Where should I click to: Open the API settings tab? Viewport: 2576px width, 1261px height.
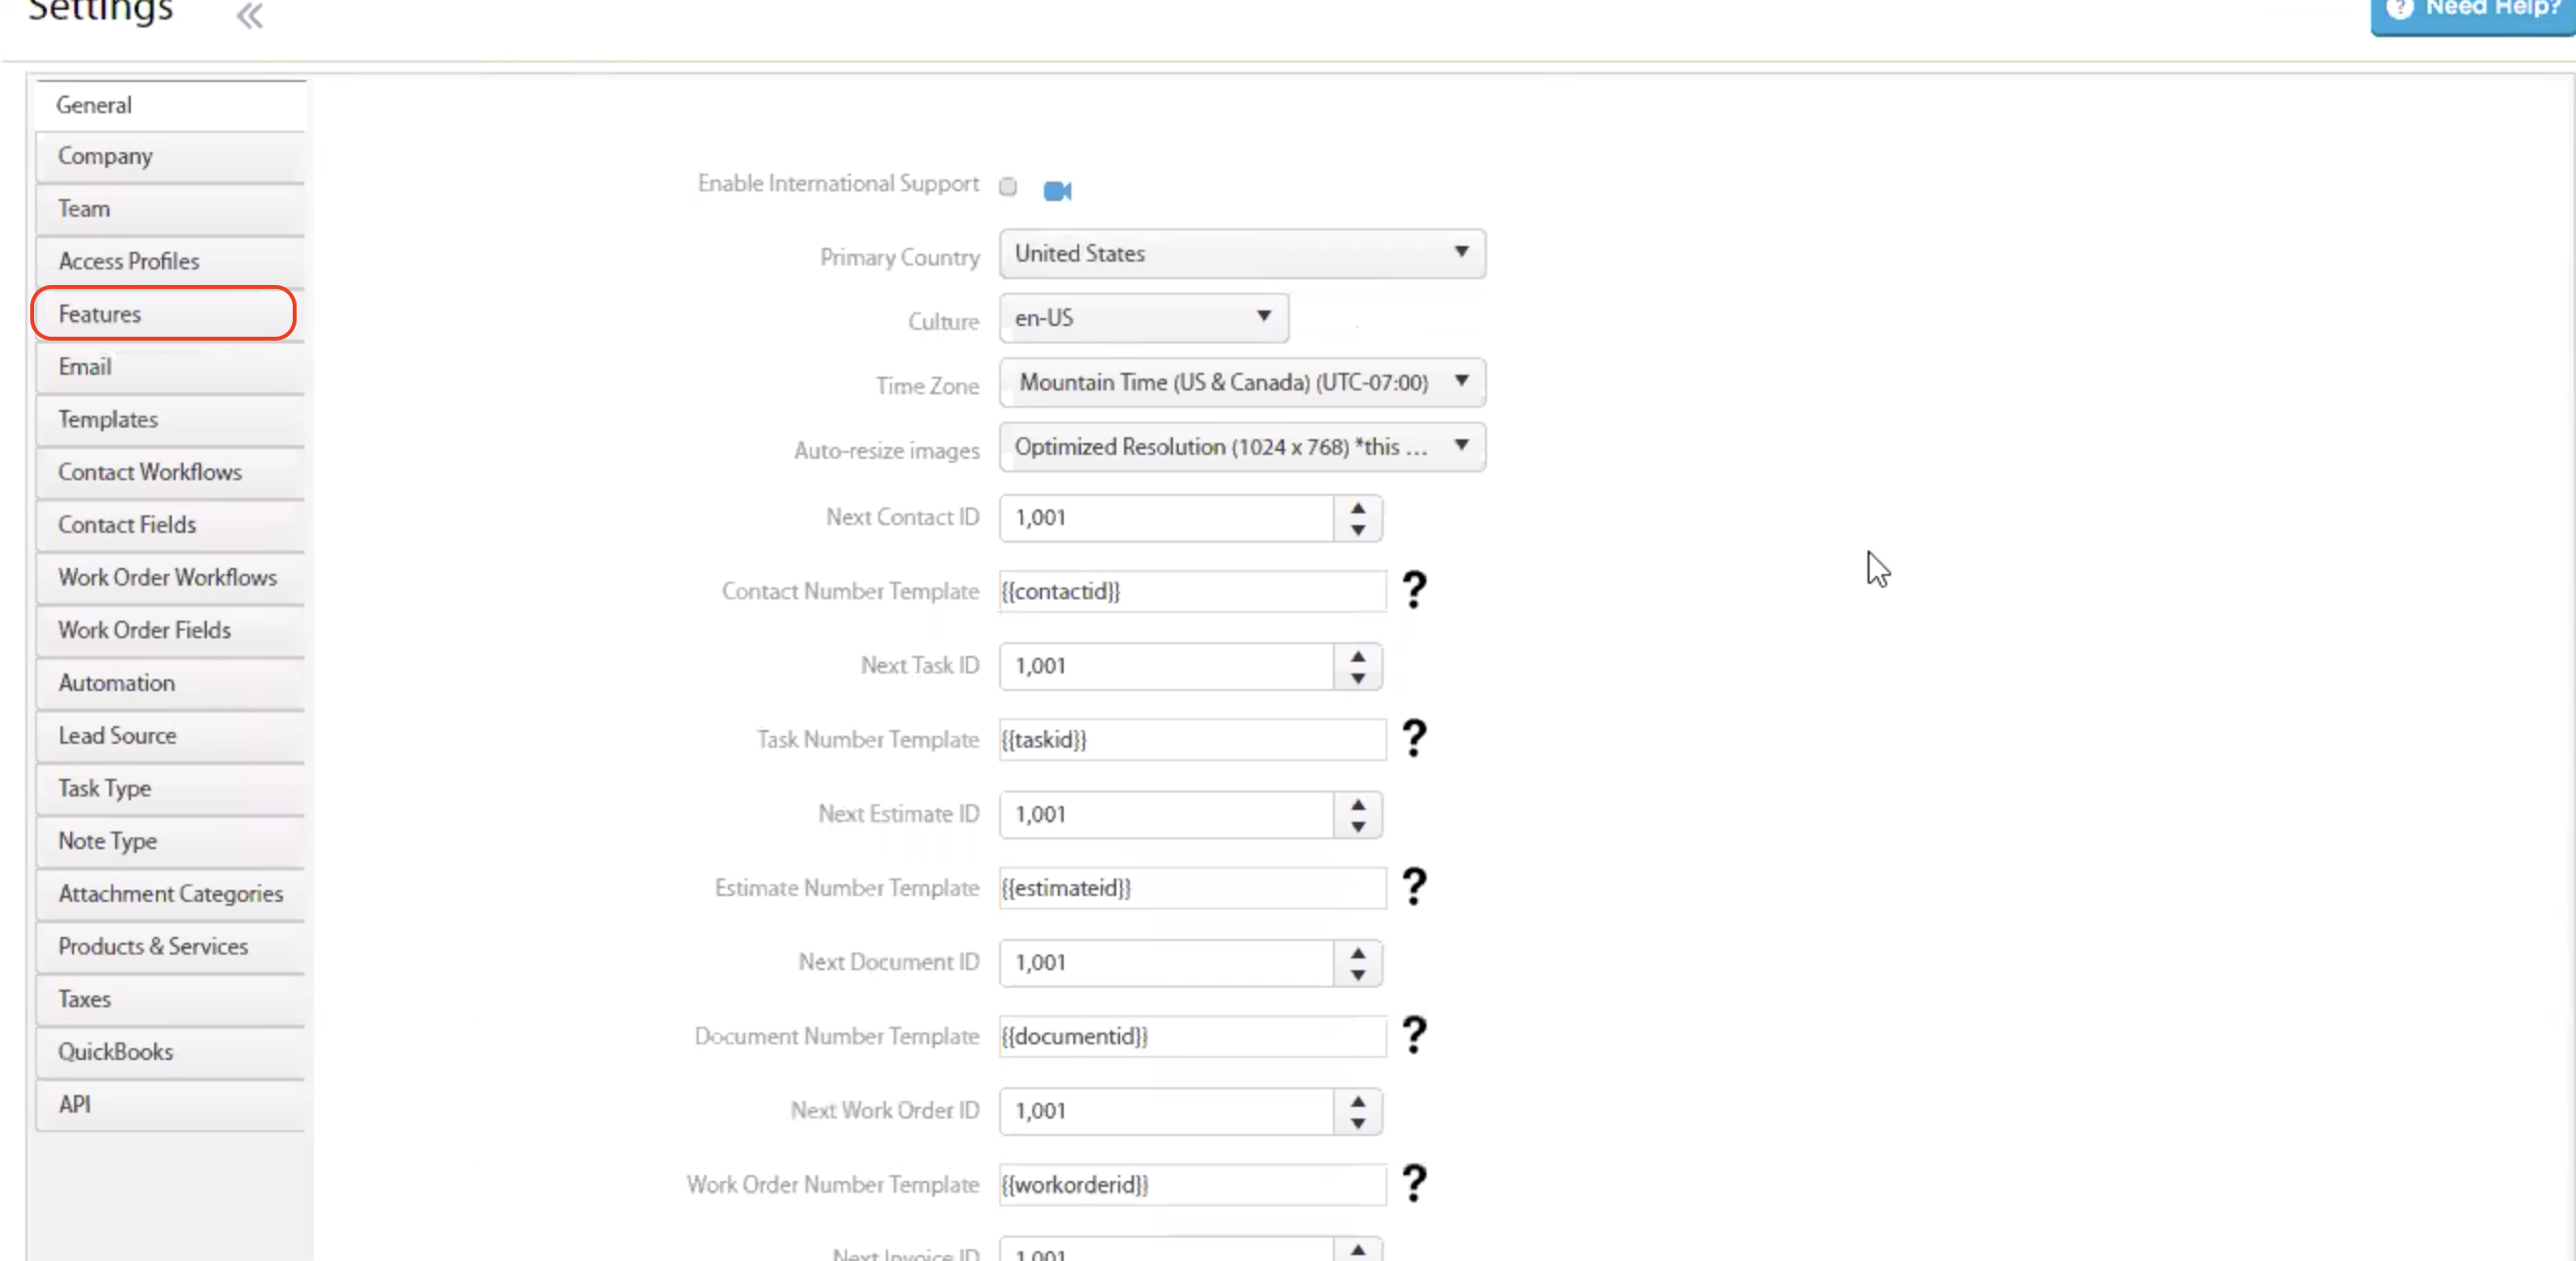coord(170,1104)
